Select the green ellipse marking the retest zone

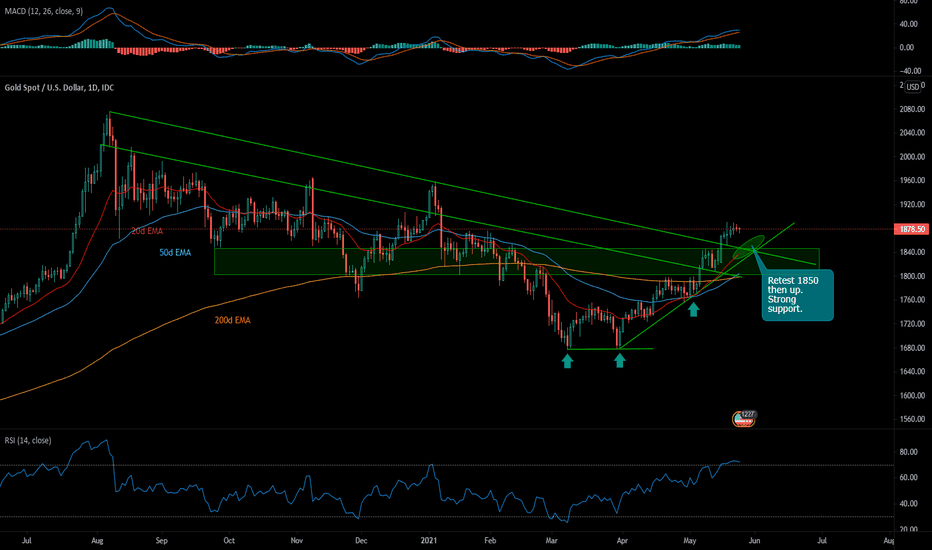pyautogui.click(x=748, y=247)
